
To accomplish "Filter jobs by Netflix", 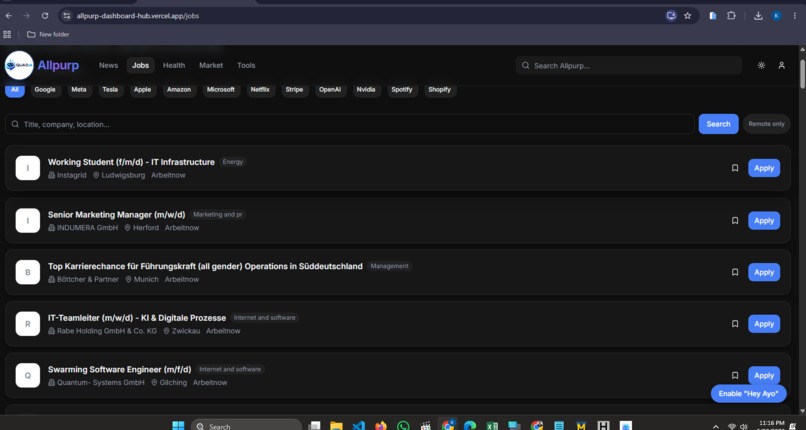I will [x=260, y=89].
